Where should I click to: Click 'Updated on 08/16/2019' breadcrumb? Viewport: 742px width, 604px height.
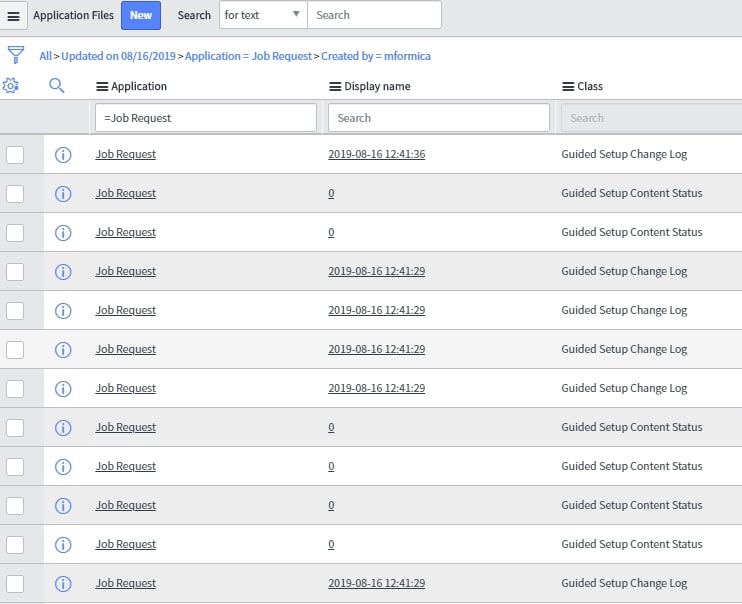[118, 56]
